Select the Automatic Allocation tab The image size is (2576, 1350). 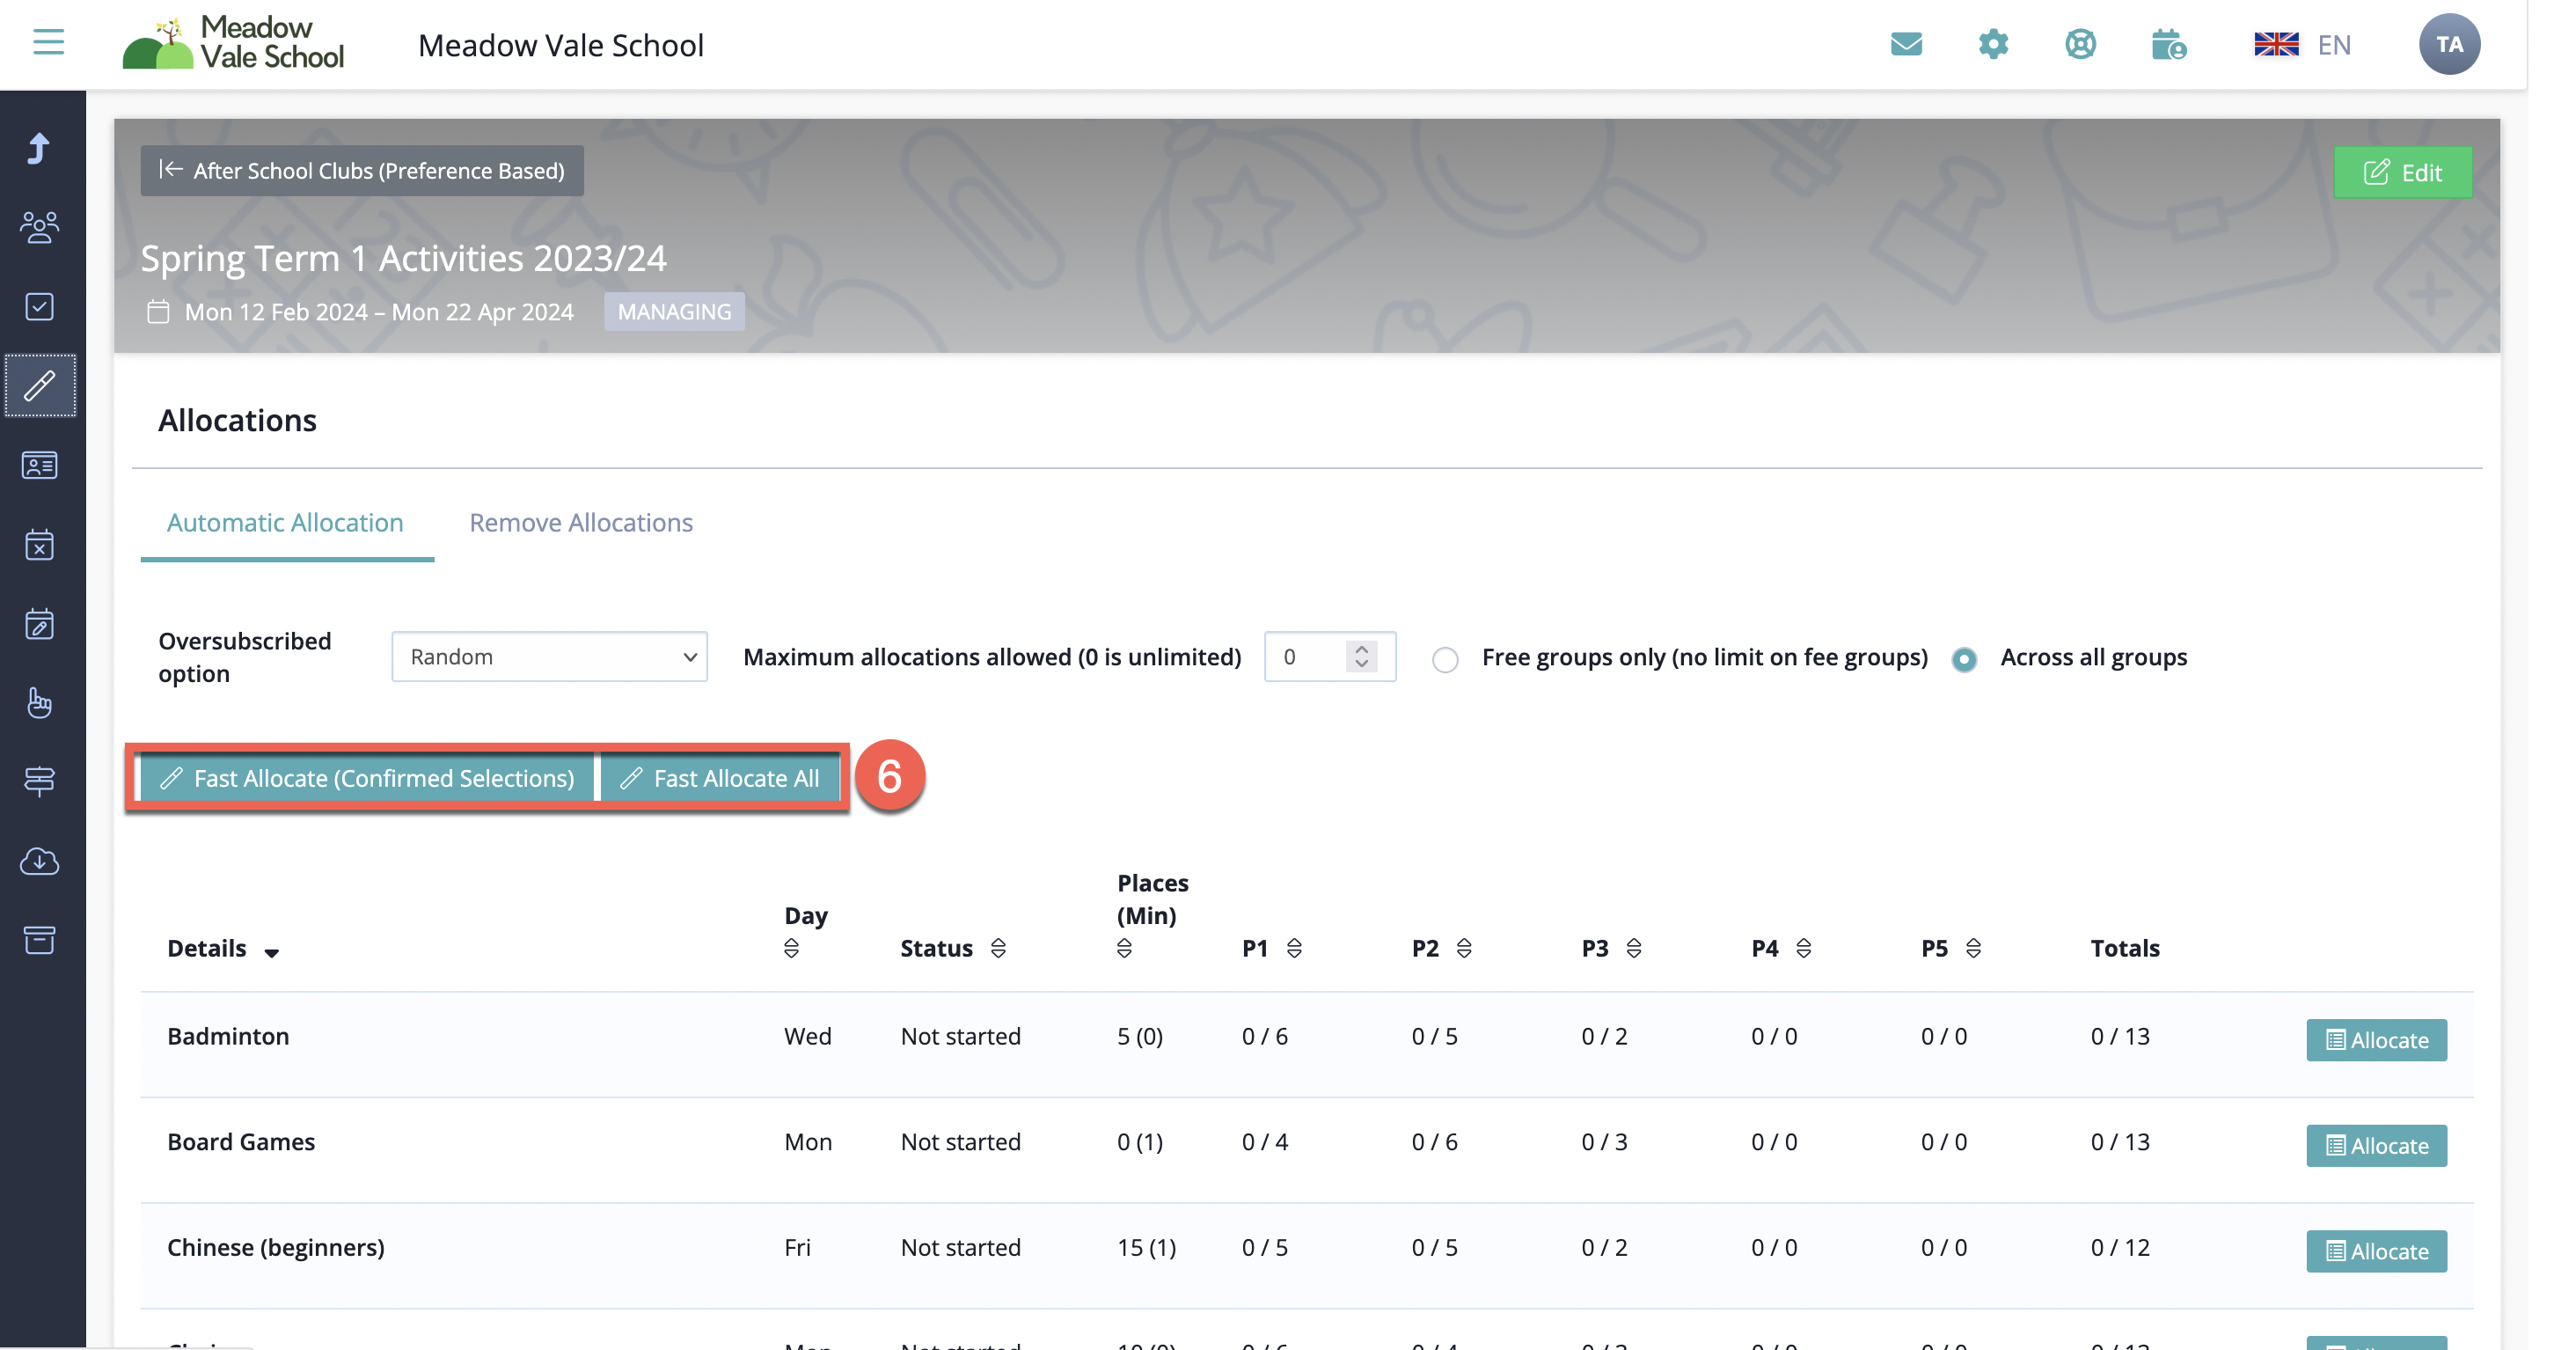285,522
